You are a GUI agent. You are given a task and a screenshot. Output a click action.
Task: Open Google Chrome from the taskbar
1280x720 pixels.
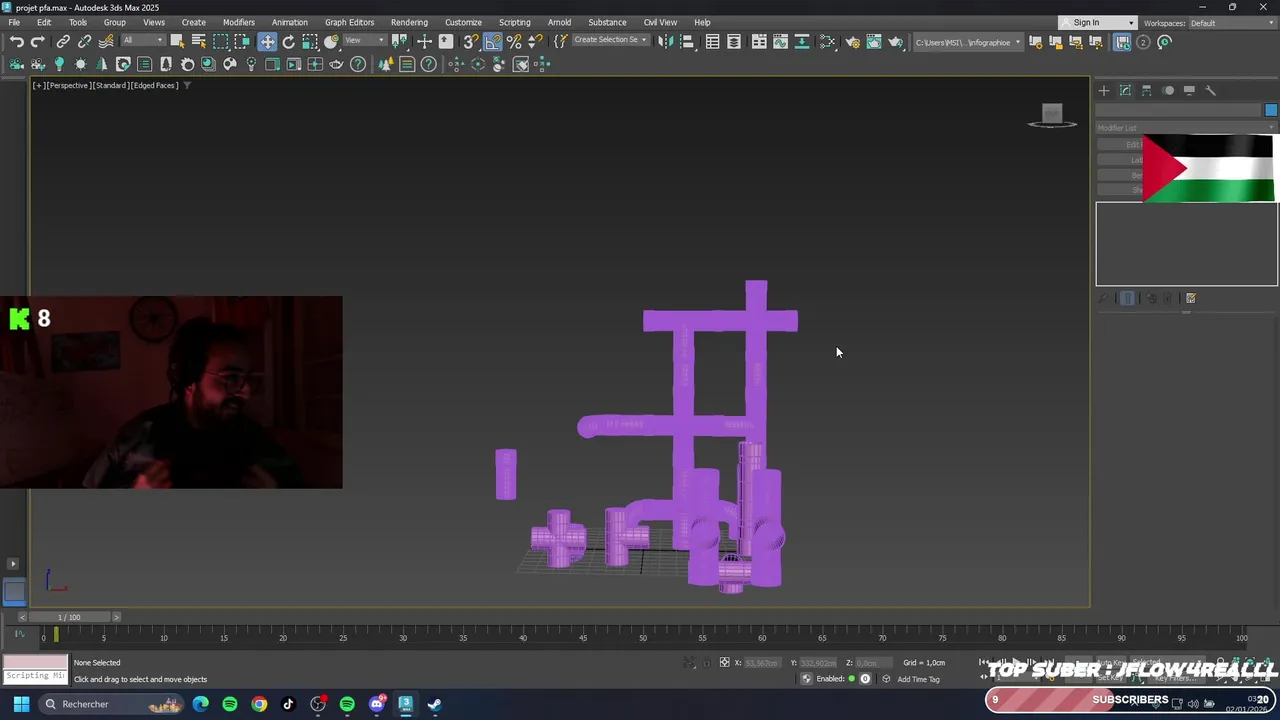[259, 704]
